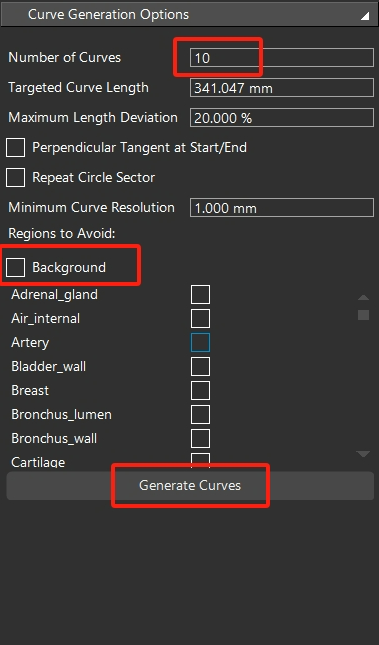The height and width of the screenshot is (645, 379).
Task: Click the Maximum Length Deviation field
Action: 281,118
